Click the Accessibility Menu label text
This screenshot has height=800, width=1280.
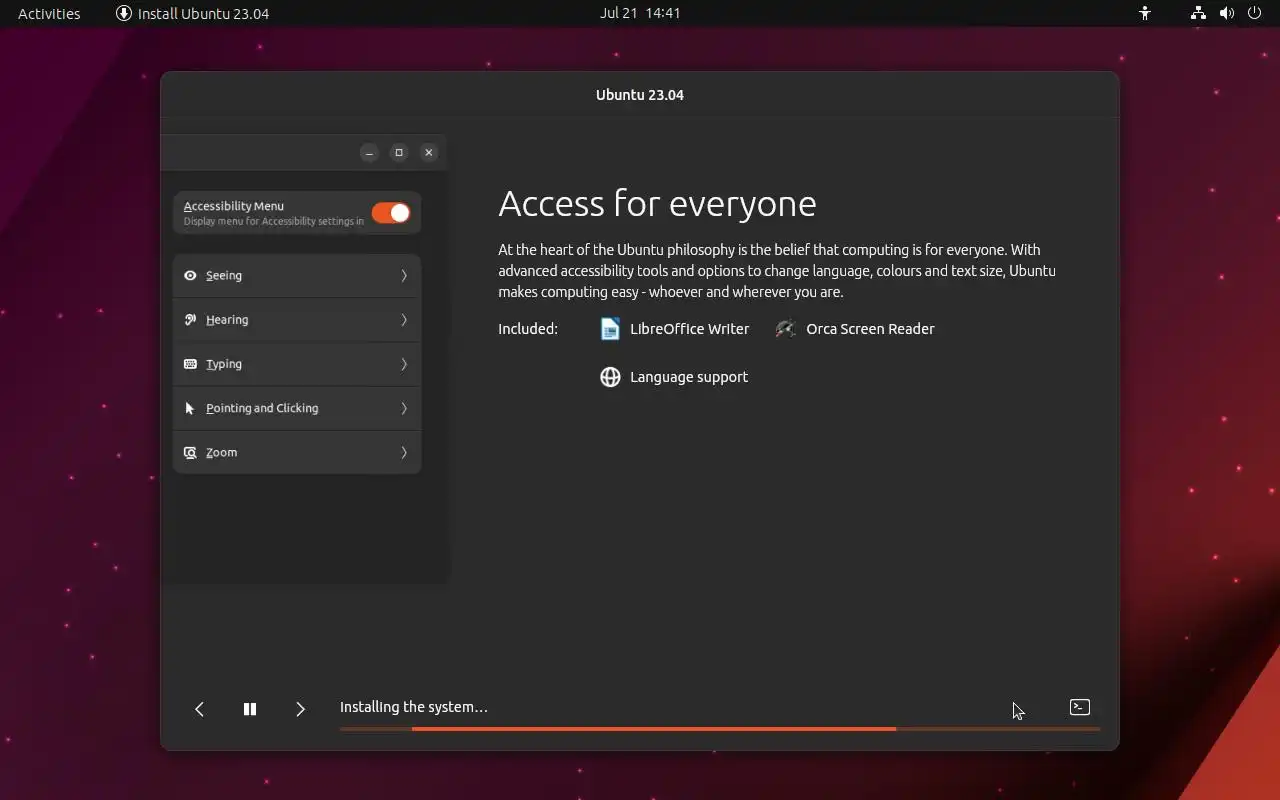click(x=234, y=206)
